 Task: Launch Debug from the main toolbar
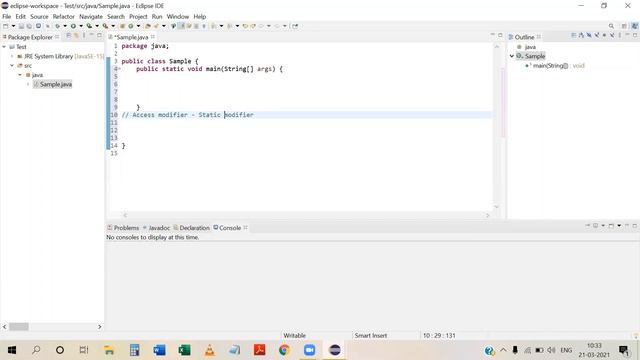[x=58, y=26]
